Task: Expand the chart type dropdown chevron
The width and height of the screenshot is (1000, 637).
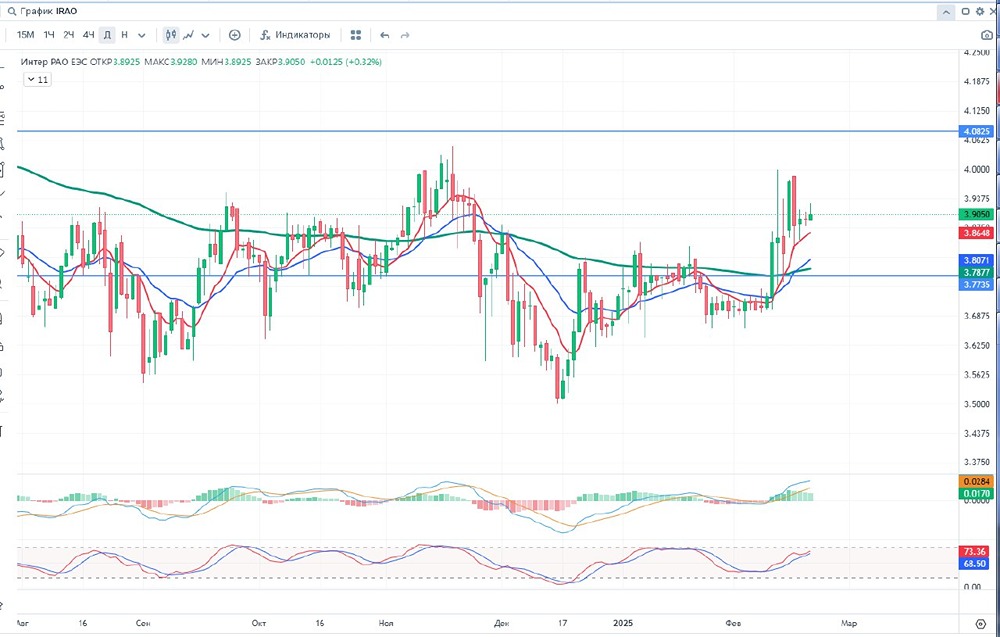Action: 205,36
